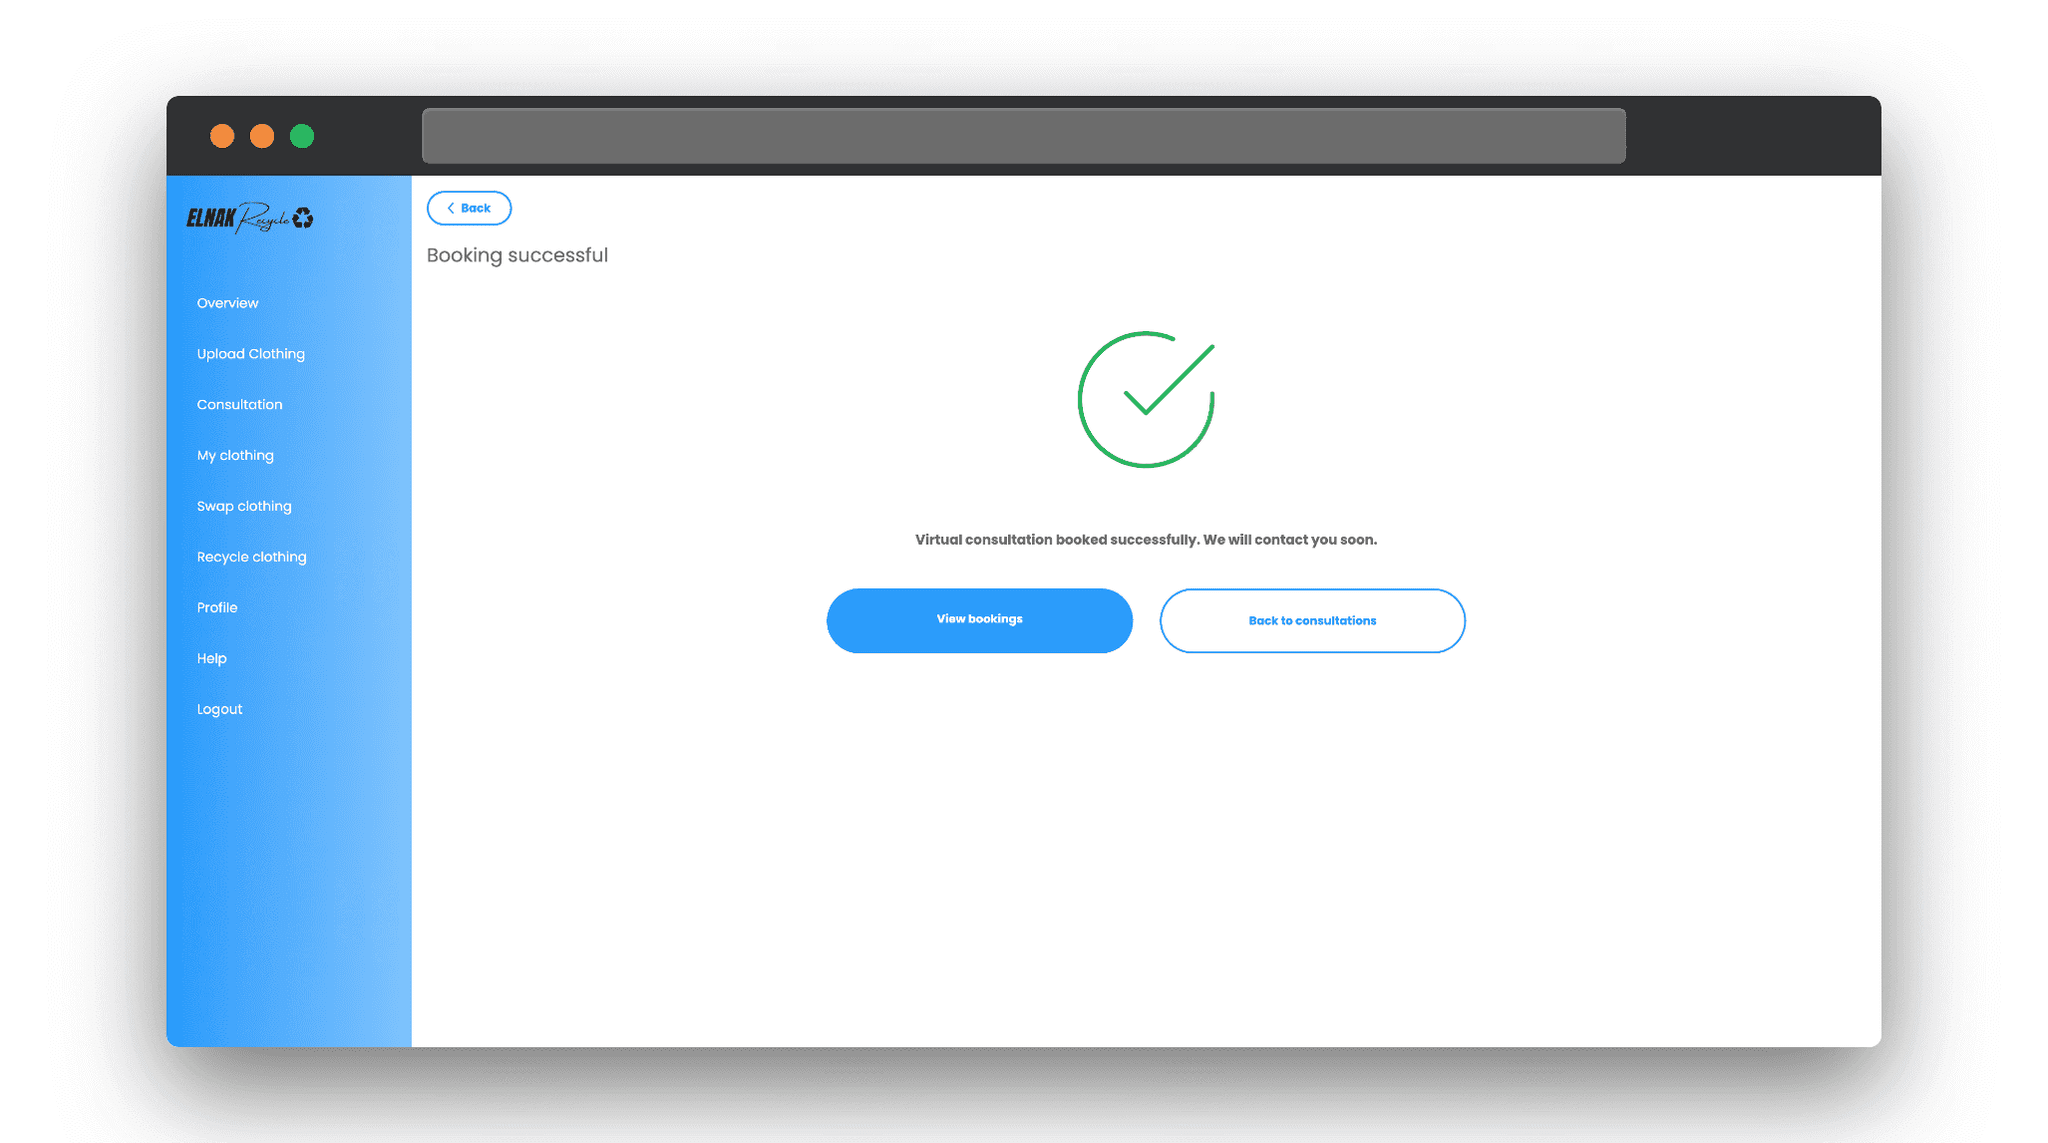The image size is (2048, 1143).
Task: Click the green checkmark success icon
Action: click(1146, 401)
